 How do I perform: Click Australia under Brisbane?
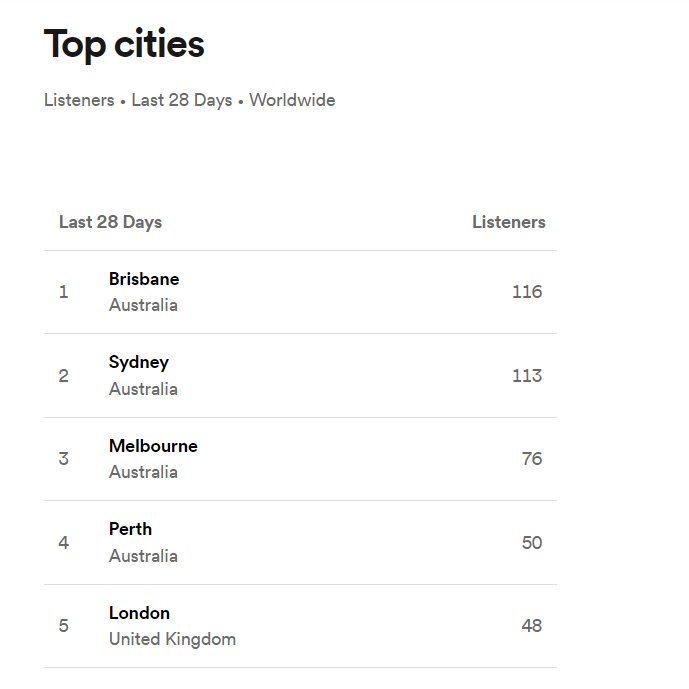coord(143,305)
